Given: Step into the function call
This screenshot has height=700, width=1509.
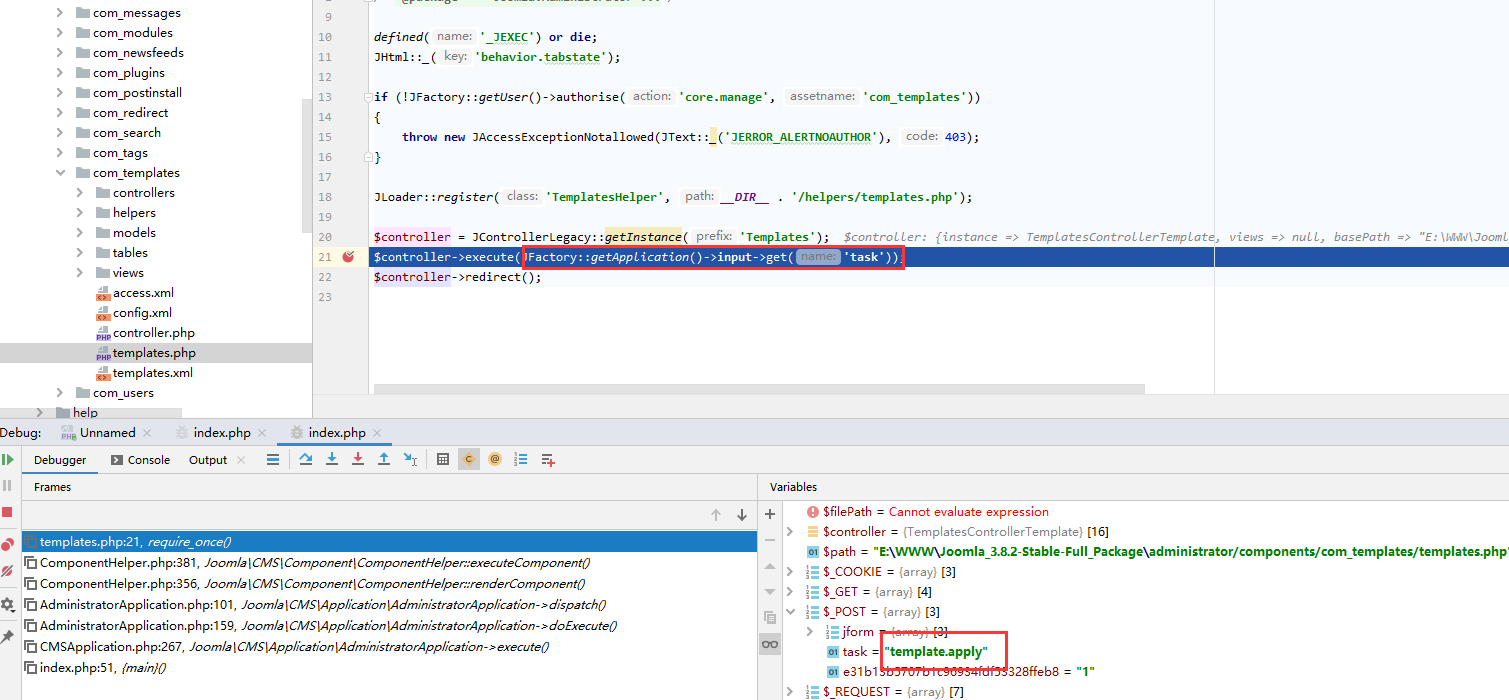Looking at the screenshot, I should pos(332,459).
